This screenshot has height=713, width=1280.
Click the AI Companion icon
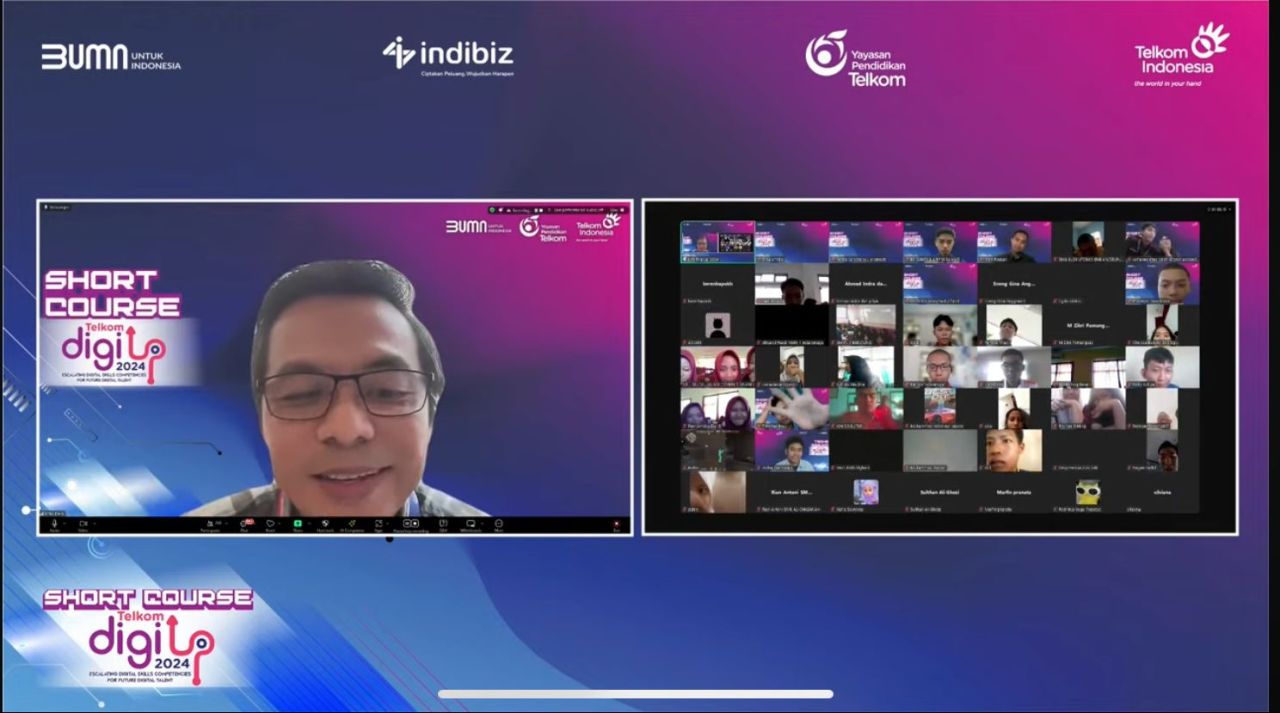pyautogui.click(x=351, y=524)
